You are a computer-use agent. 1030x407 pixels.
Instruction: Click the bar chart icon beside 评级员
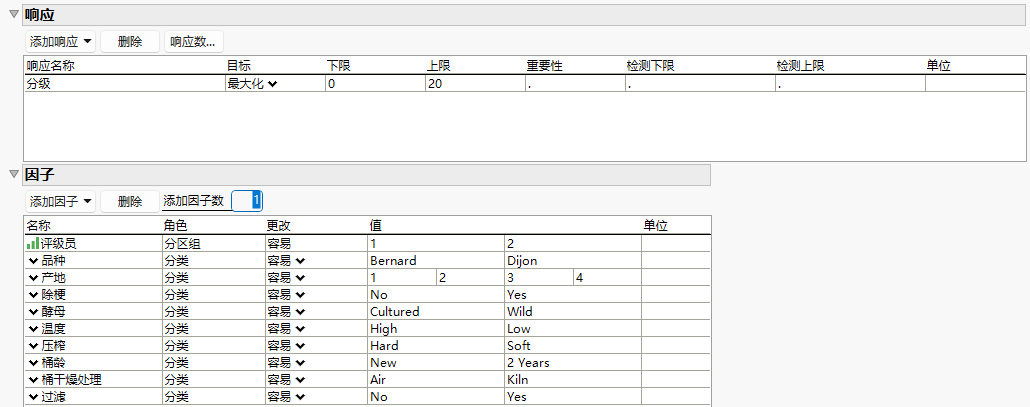point(32,244)
